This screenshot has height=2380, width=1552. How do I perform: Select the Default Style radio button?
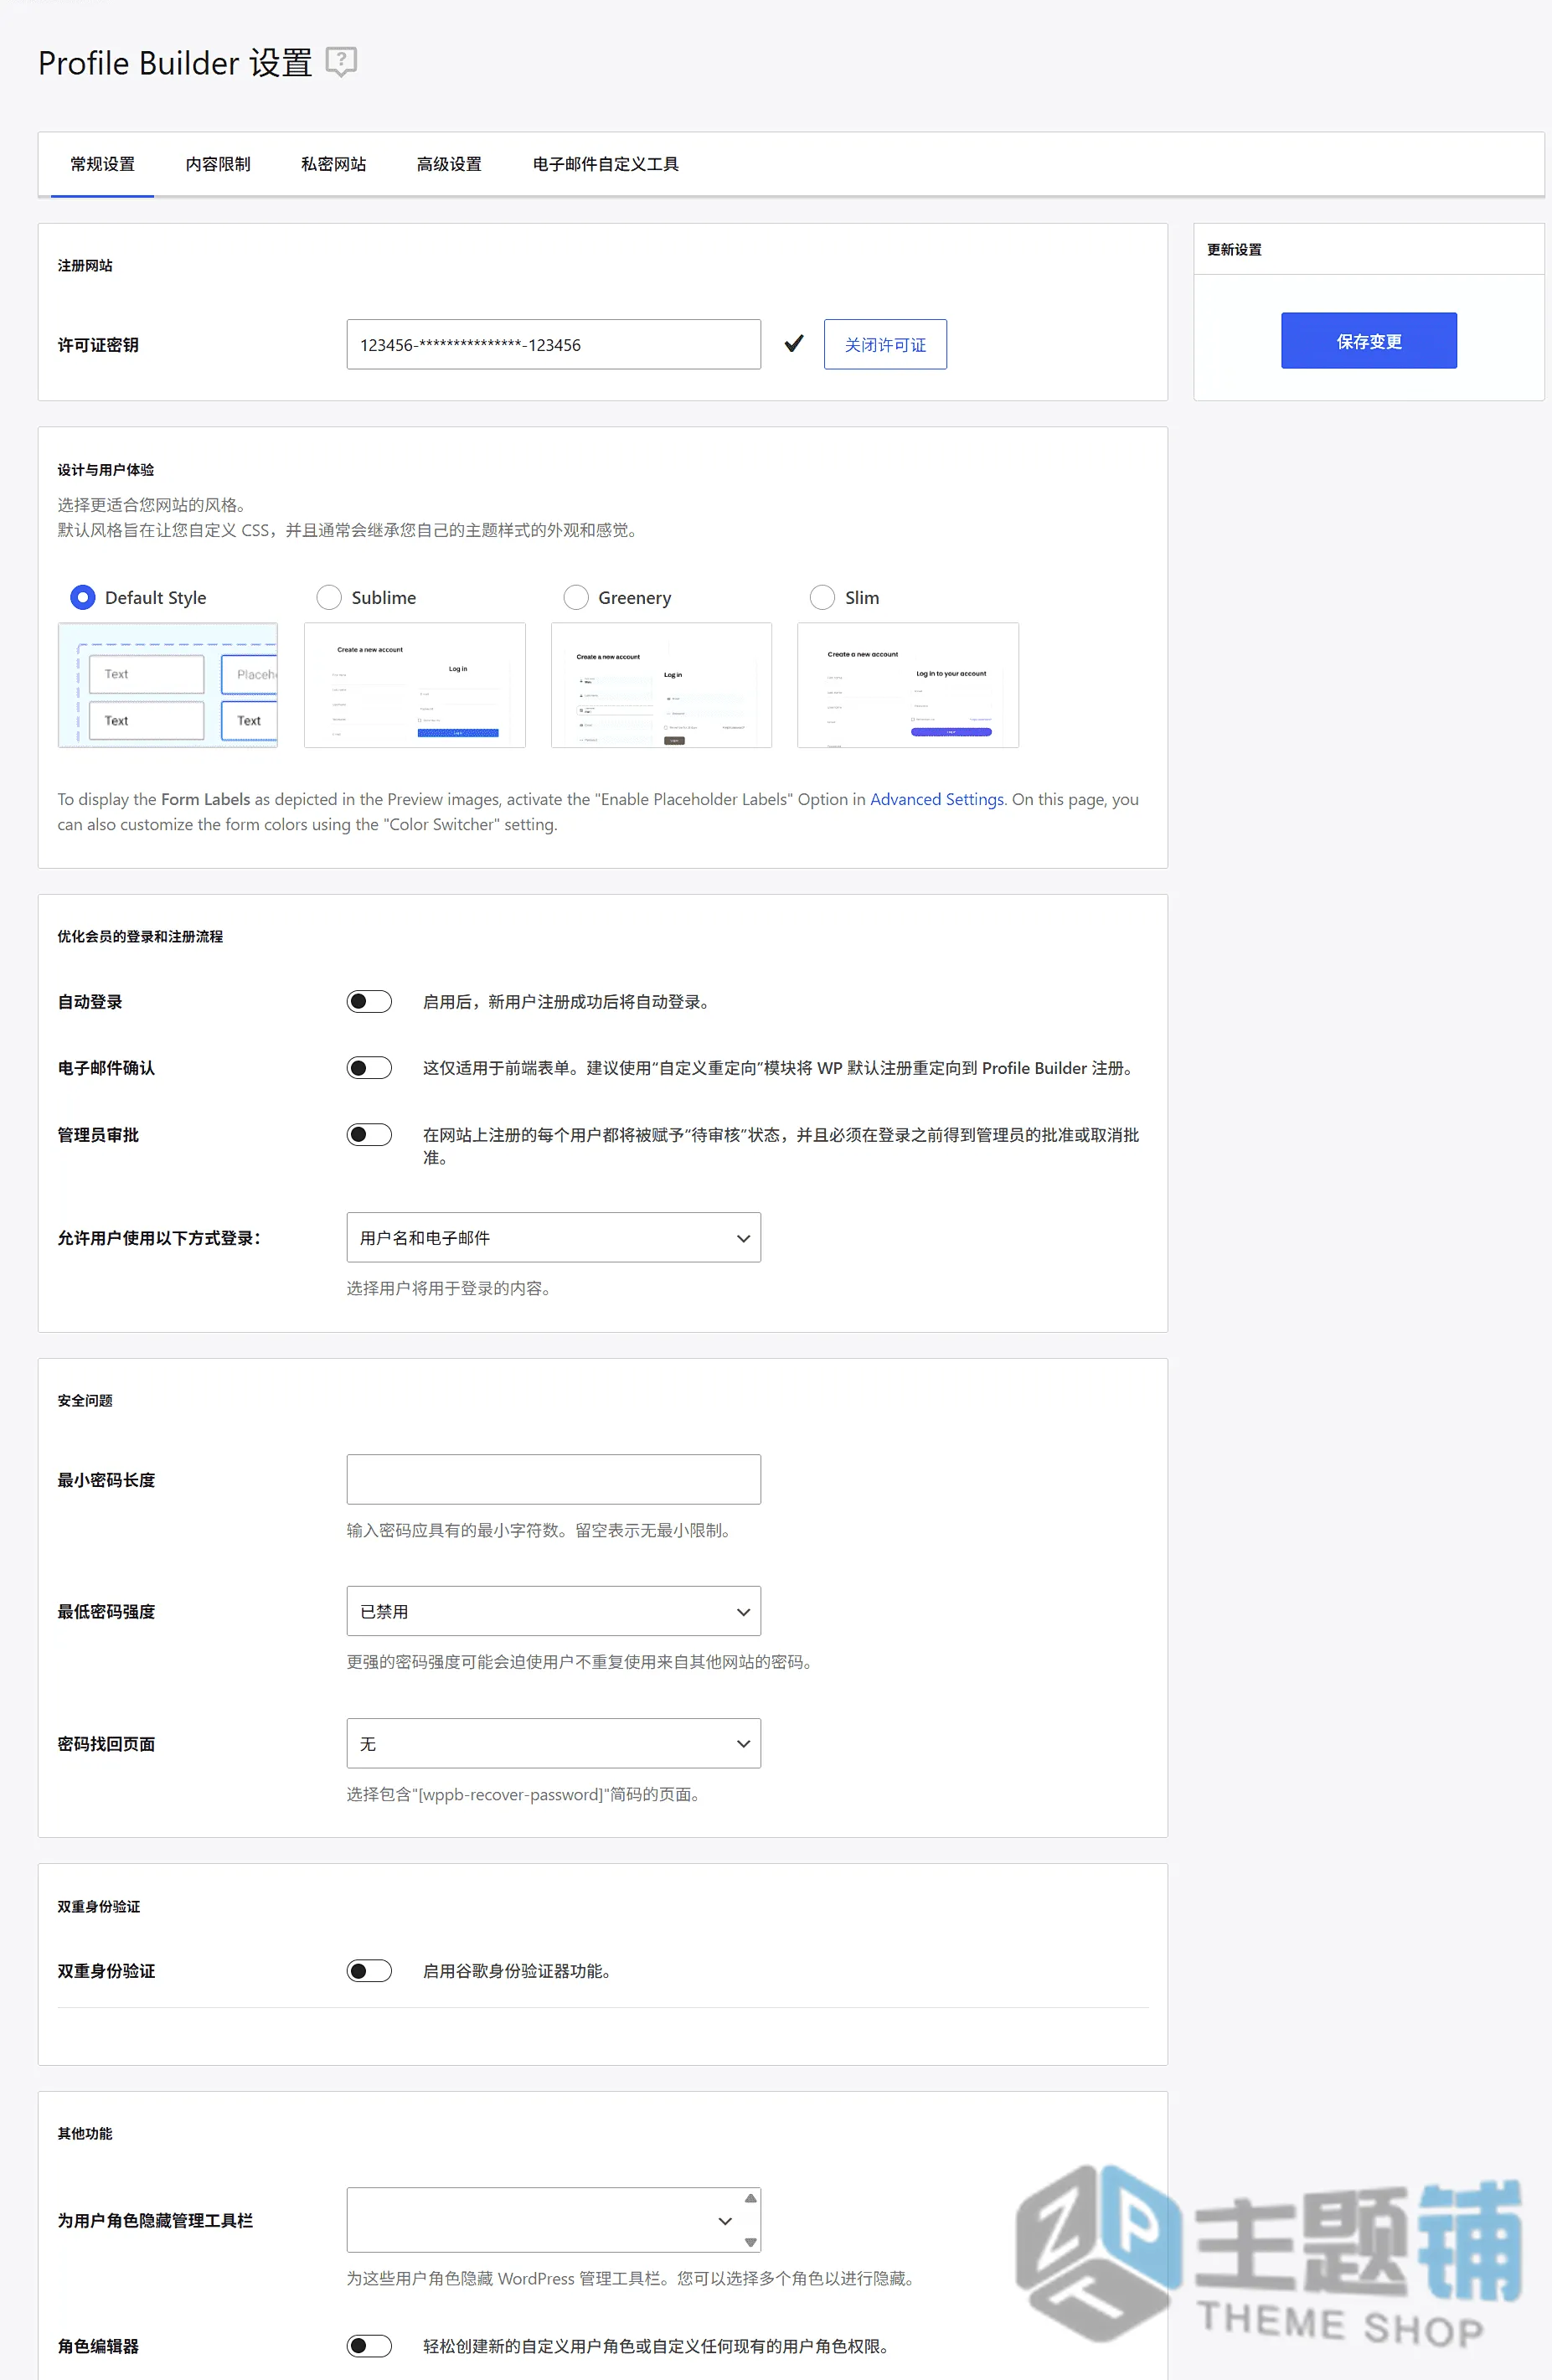click(x=83, y=597)
